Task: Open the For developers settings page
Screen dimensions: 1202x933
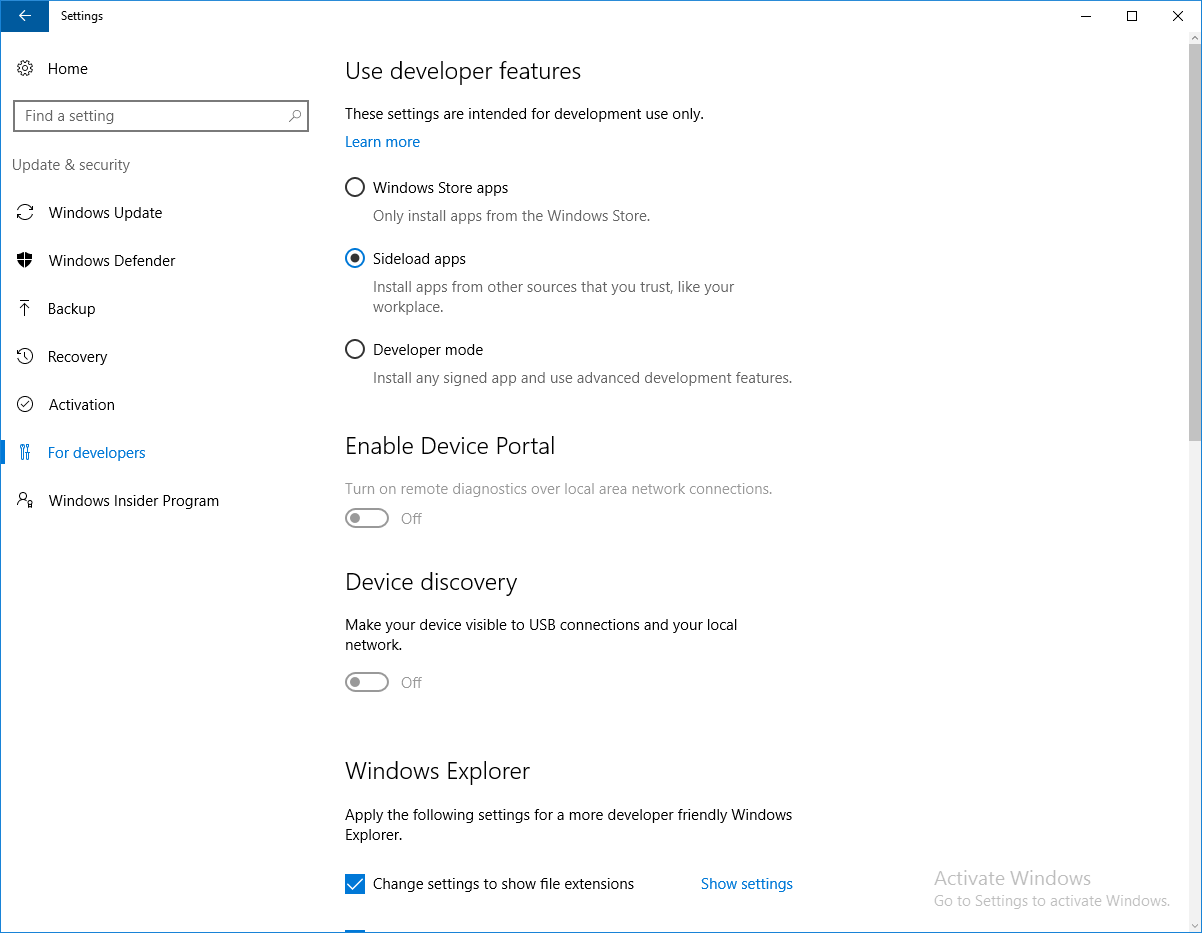Action: [97, 453]
